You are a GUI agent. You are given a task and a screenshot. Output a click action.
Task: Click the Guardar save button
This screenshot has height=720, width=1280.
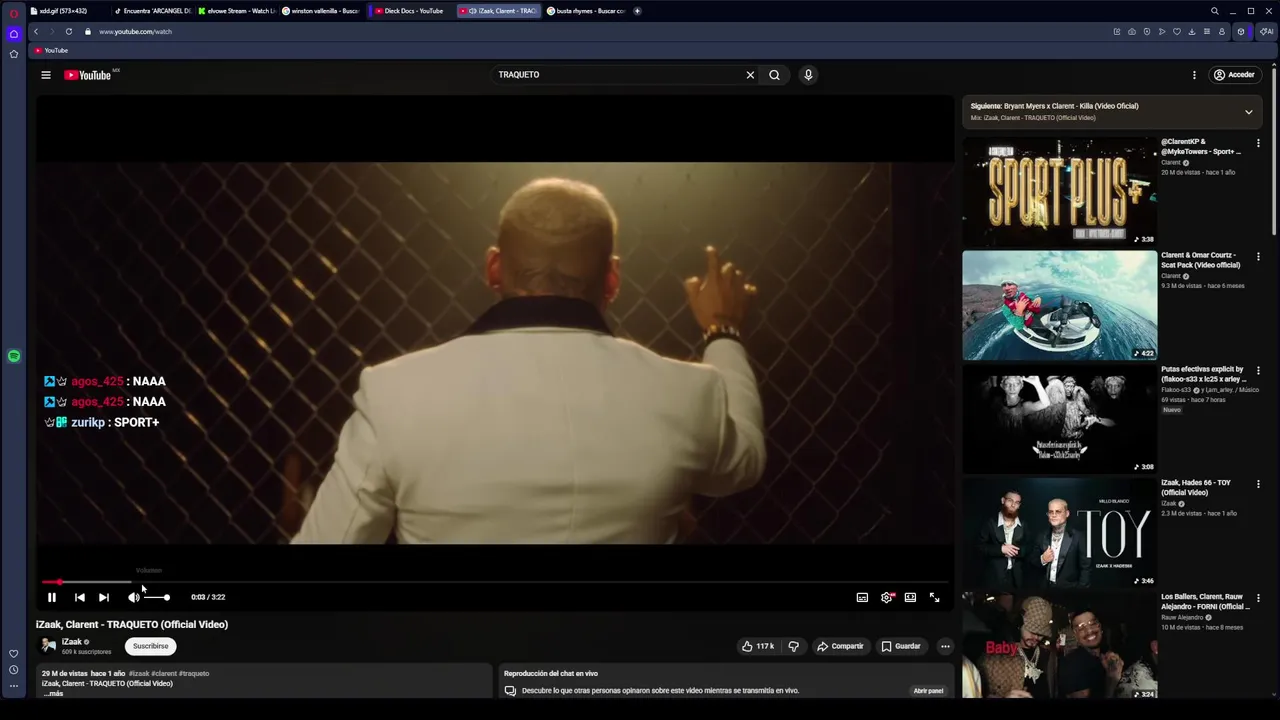901,646
